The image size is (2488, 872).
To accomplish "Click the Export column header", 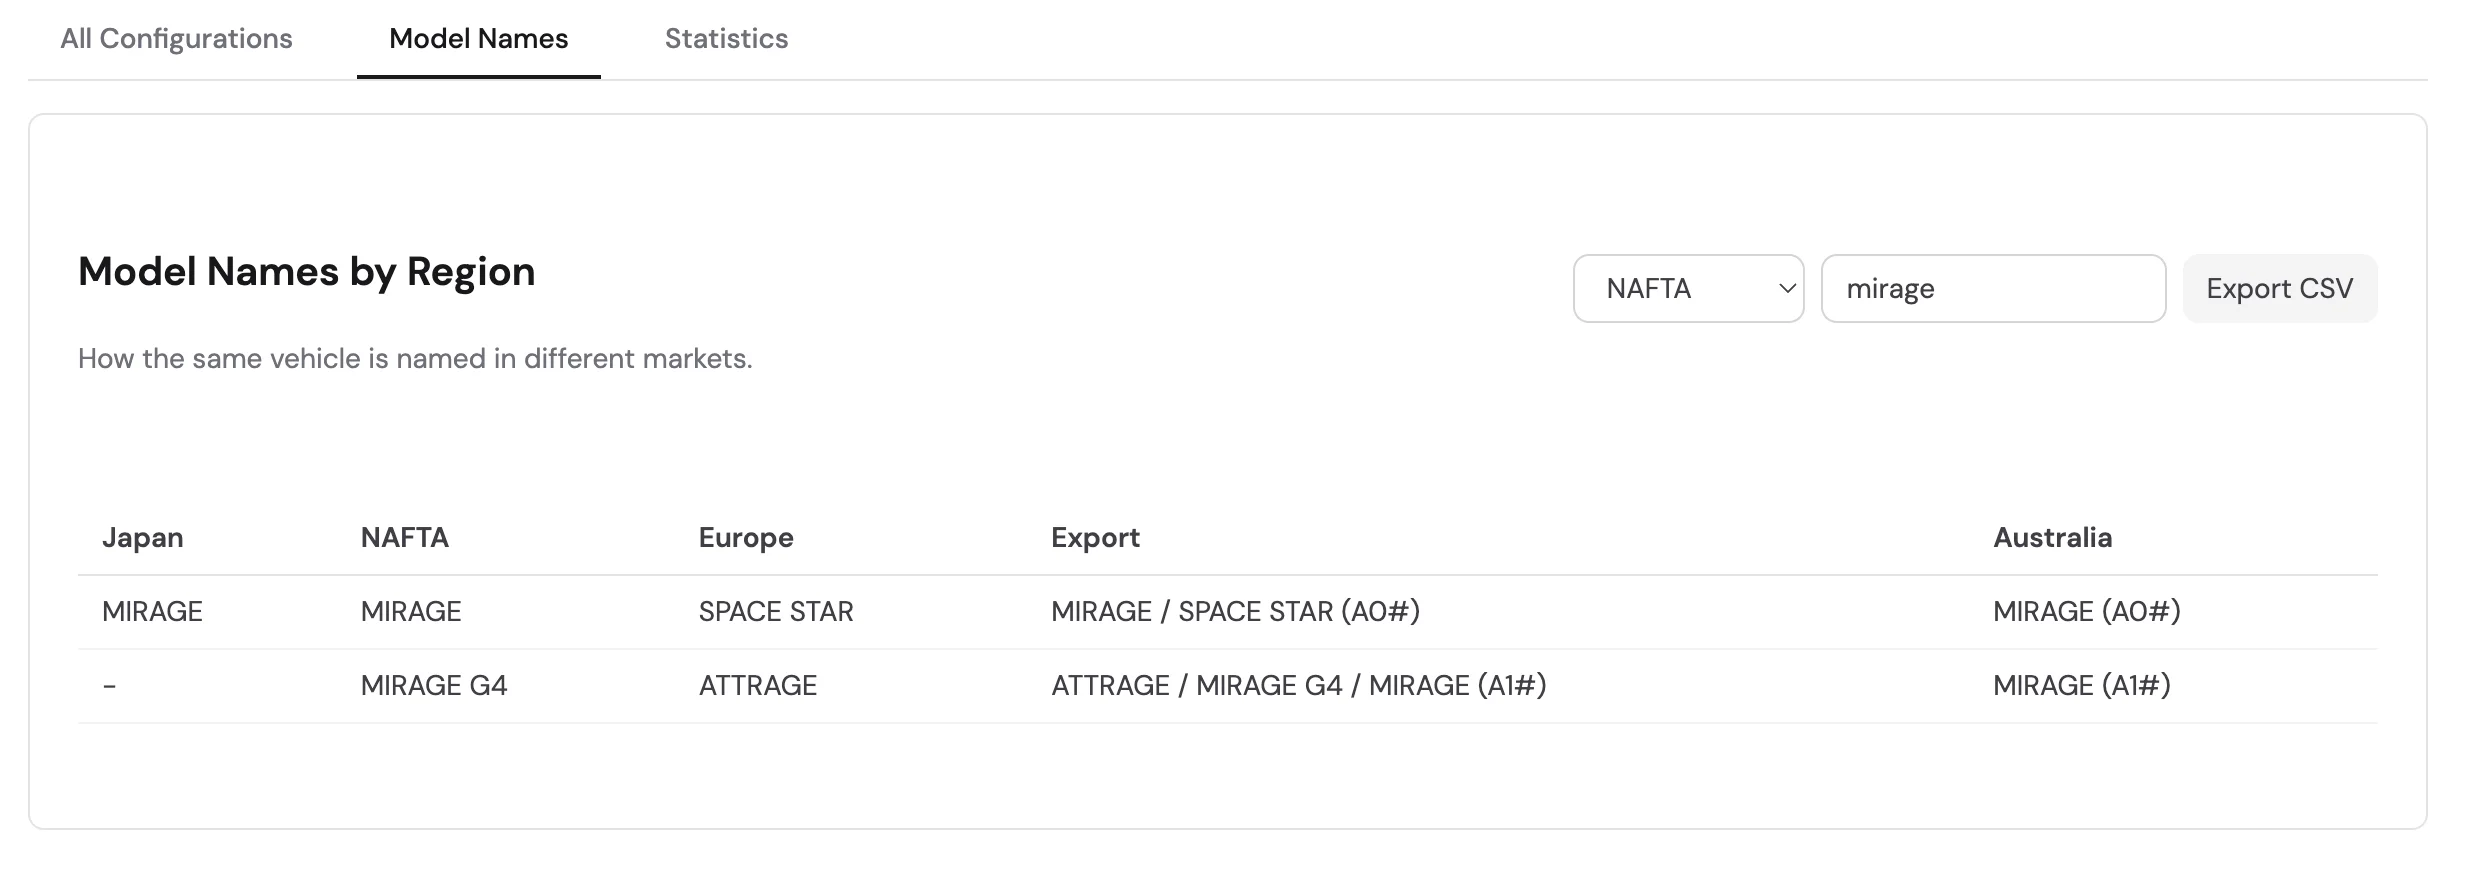I will click(1095, 537).
